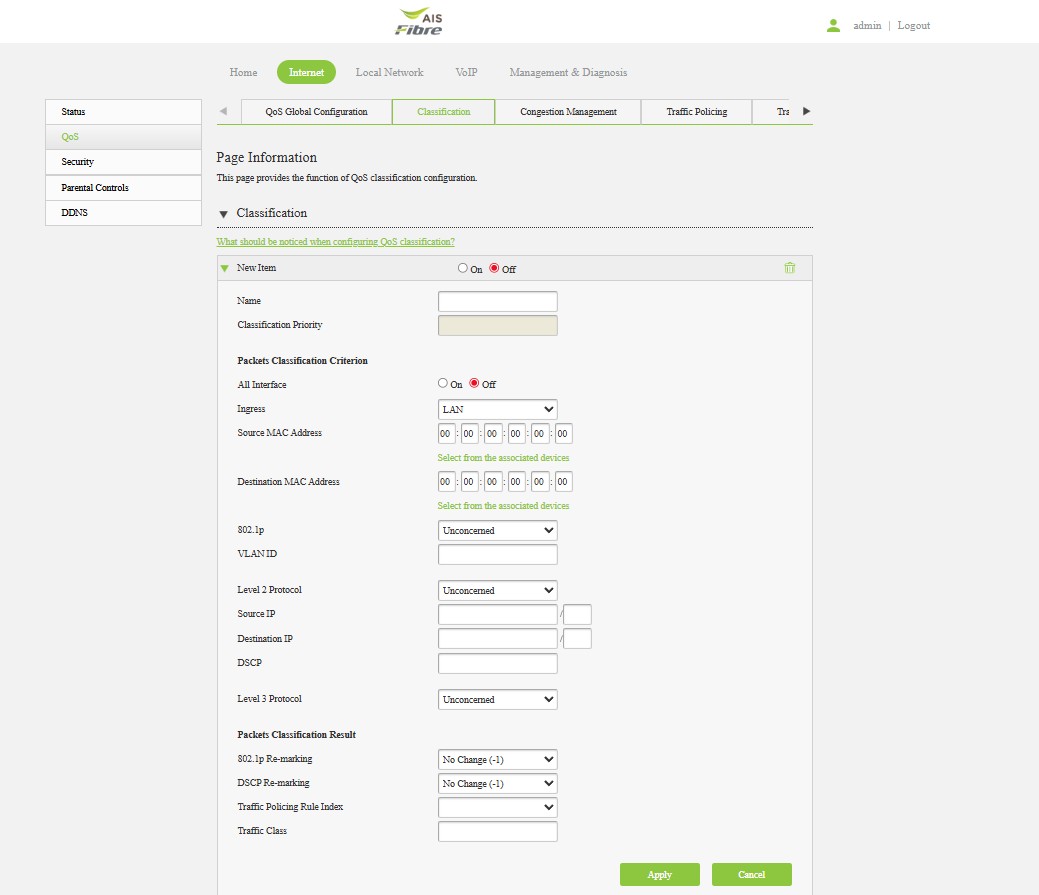
Task: Click the Cancel button
Action: pos(751,874)
